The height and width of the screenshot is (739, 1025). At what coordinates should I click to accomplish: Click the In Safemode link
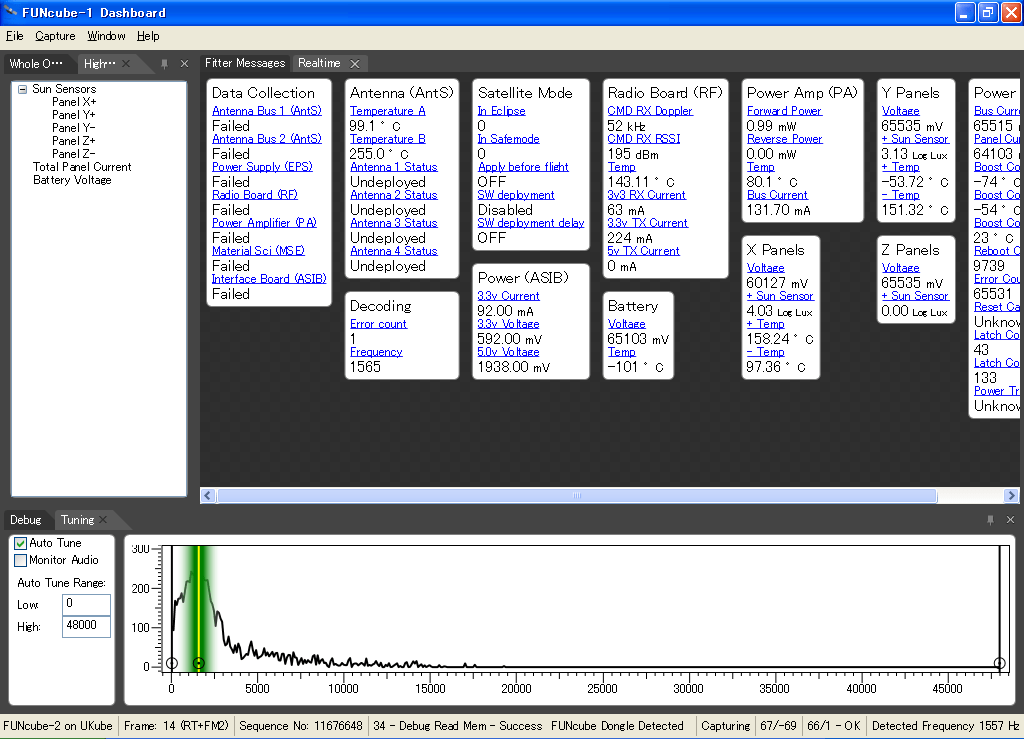tap(509, 139)
